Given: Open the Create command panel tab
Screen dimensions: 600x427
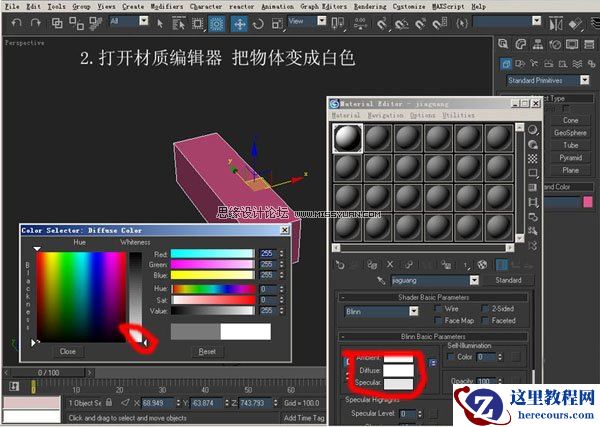Looking at the screenshot, I should click(x=504, y=44).
